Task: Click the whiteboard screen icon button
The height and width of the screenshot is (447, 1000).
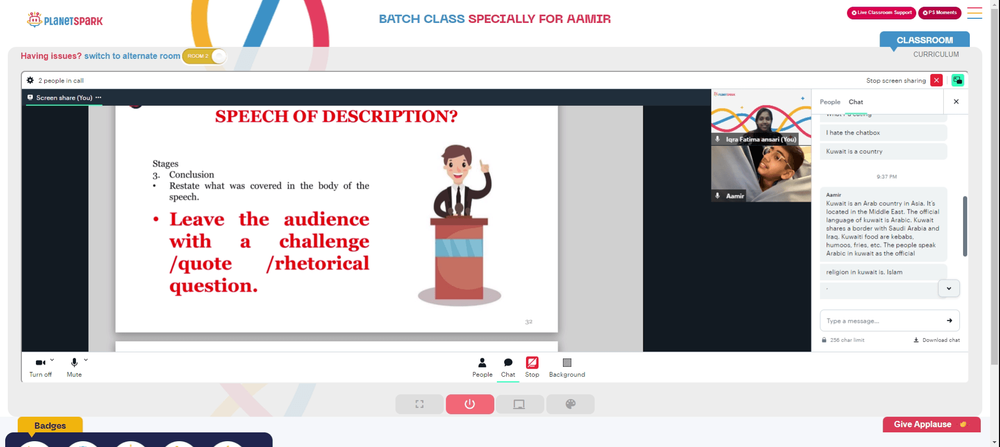Action: 520,404
